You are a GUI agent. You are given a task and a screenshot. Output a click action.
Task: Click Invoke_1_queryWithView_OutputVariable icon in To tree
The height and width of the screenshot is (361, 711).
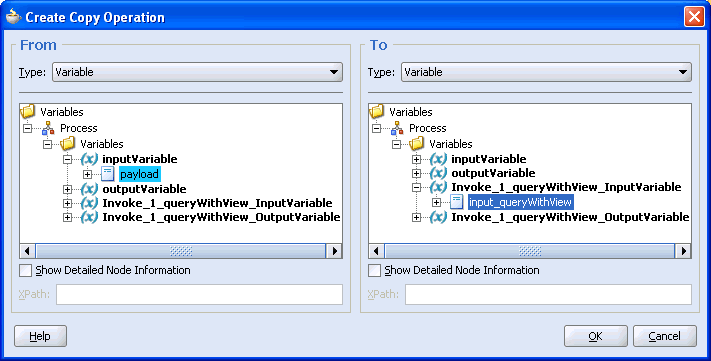click(438, 217)
